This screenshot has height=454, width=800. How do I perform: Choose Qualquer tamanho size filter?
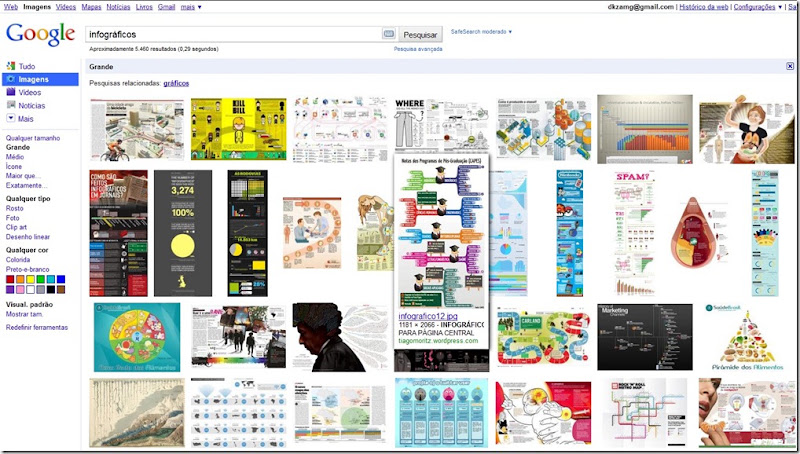[33, 138]
